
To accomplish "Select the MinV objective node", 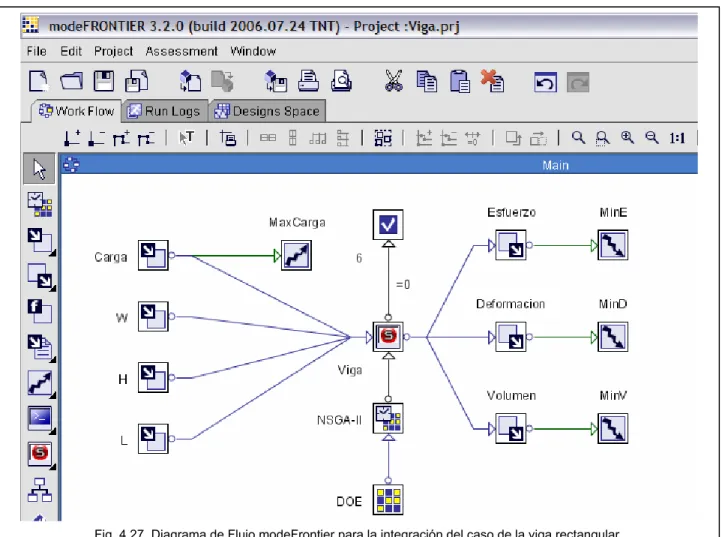I will tap(613, 428).
